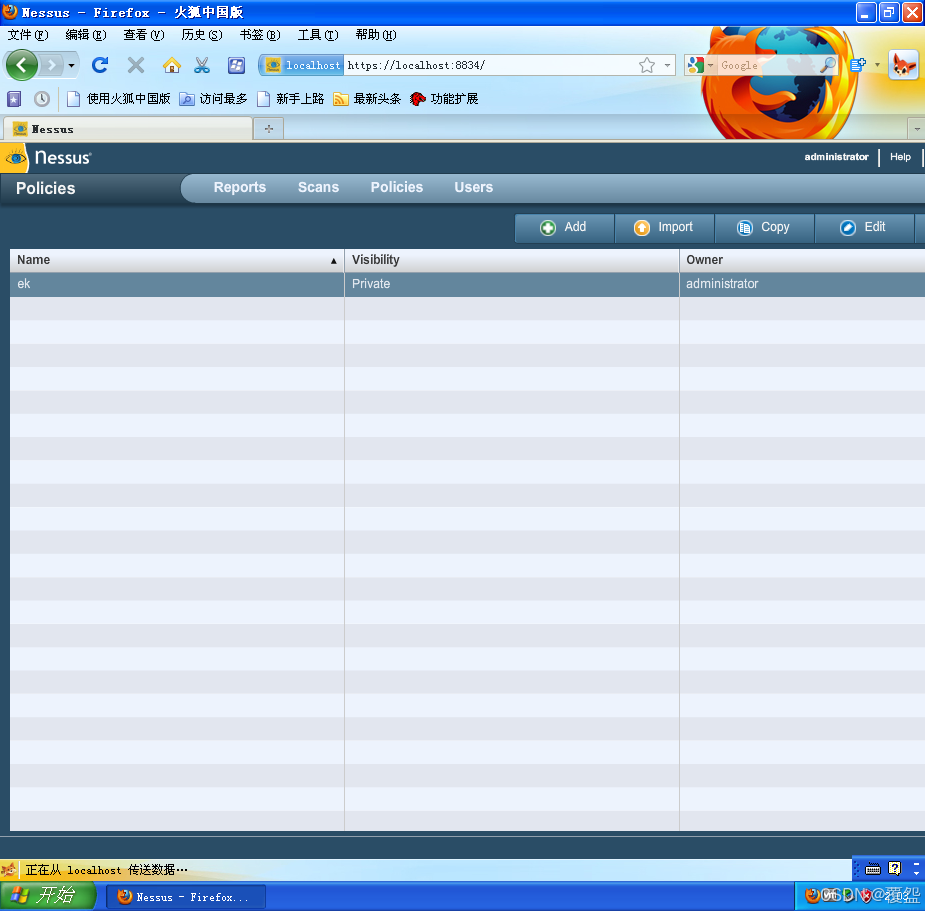This screenshot has height=911, width=925.
Task: Click the Nessus eye logo
Action: [14, 158]
